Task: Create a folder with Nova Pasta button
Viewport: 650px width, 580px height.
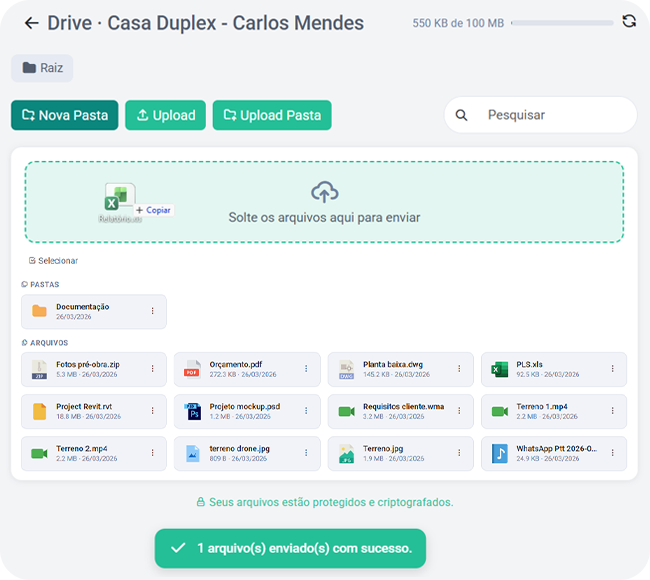Action: pos(65,115)
